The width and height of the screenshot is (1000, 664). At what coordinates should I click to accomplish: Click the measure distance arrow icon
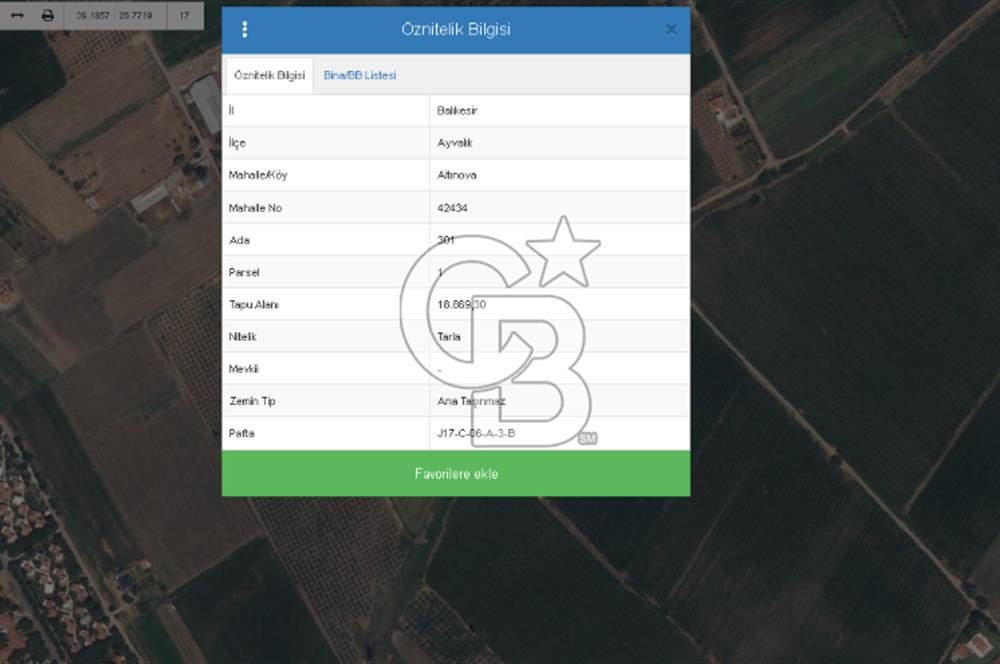click(x=17, y=15)
